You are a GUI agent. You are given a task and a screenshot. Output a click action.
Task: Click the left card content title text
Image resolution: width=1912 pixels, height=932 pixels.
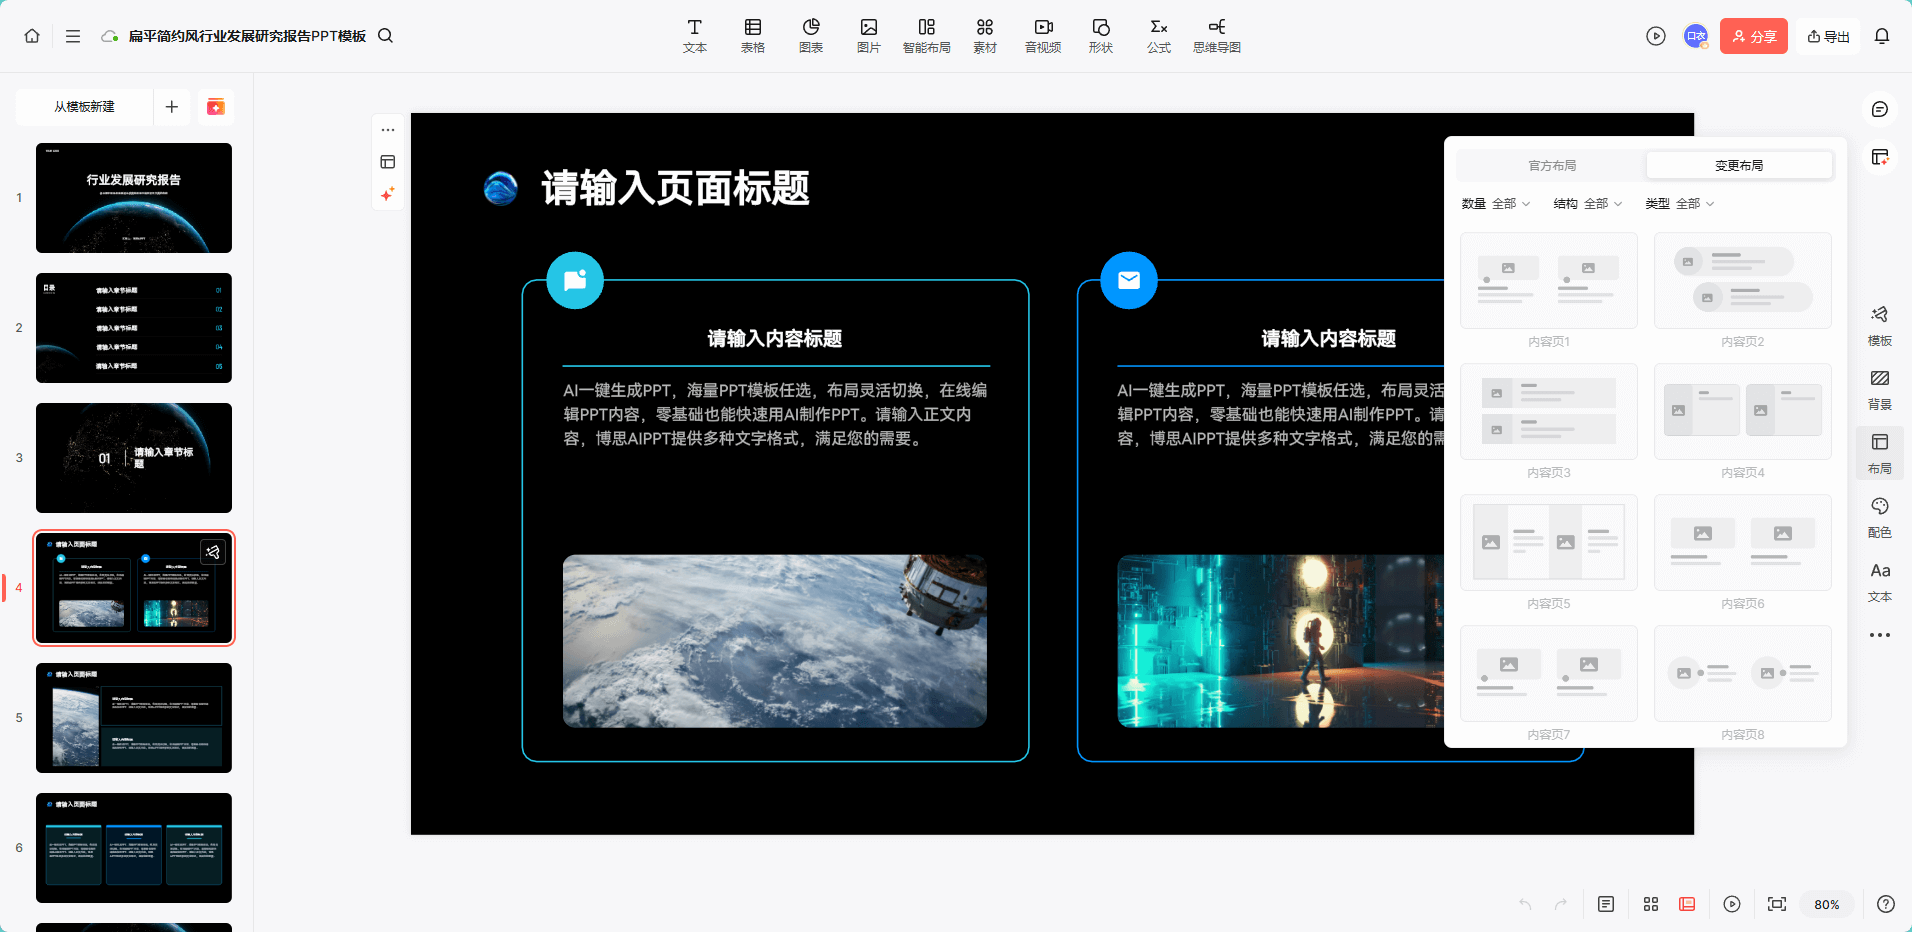(775, 339)
